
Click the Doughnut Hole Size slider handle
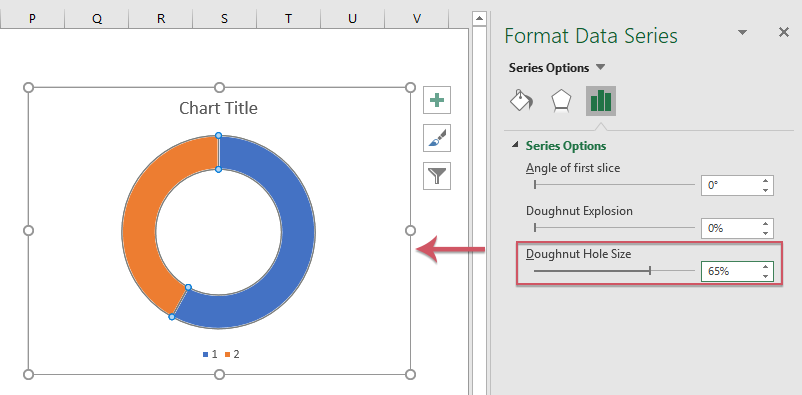650,271
